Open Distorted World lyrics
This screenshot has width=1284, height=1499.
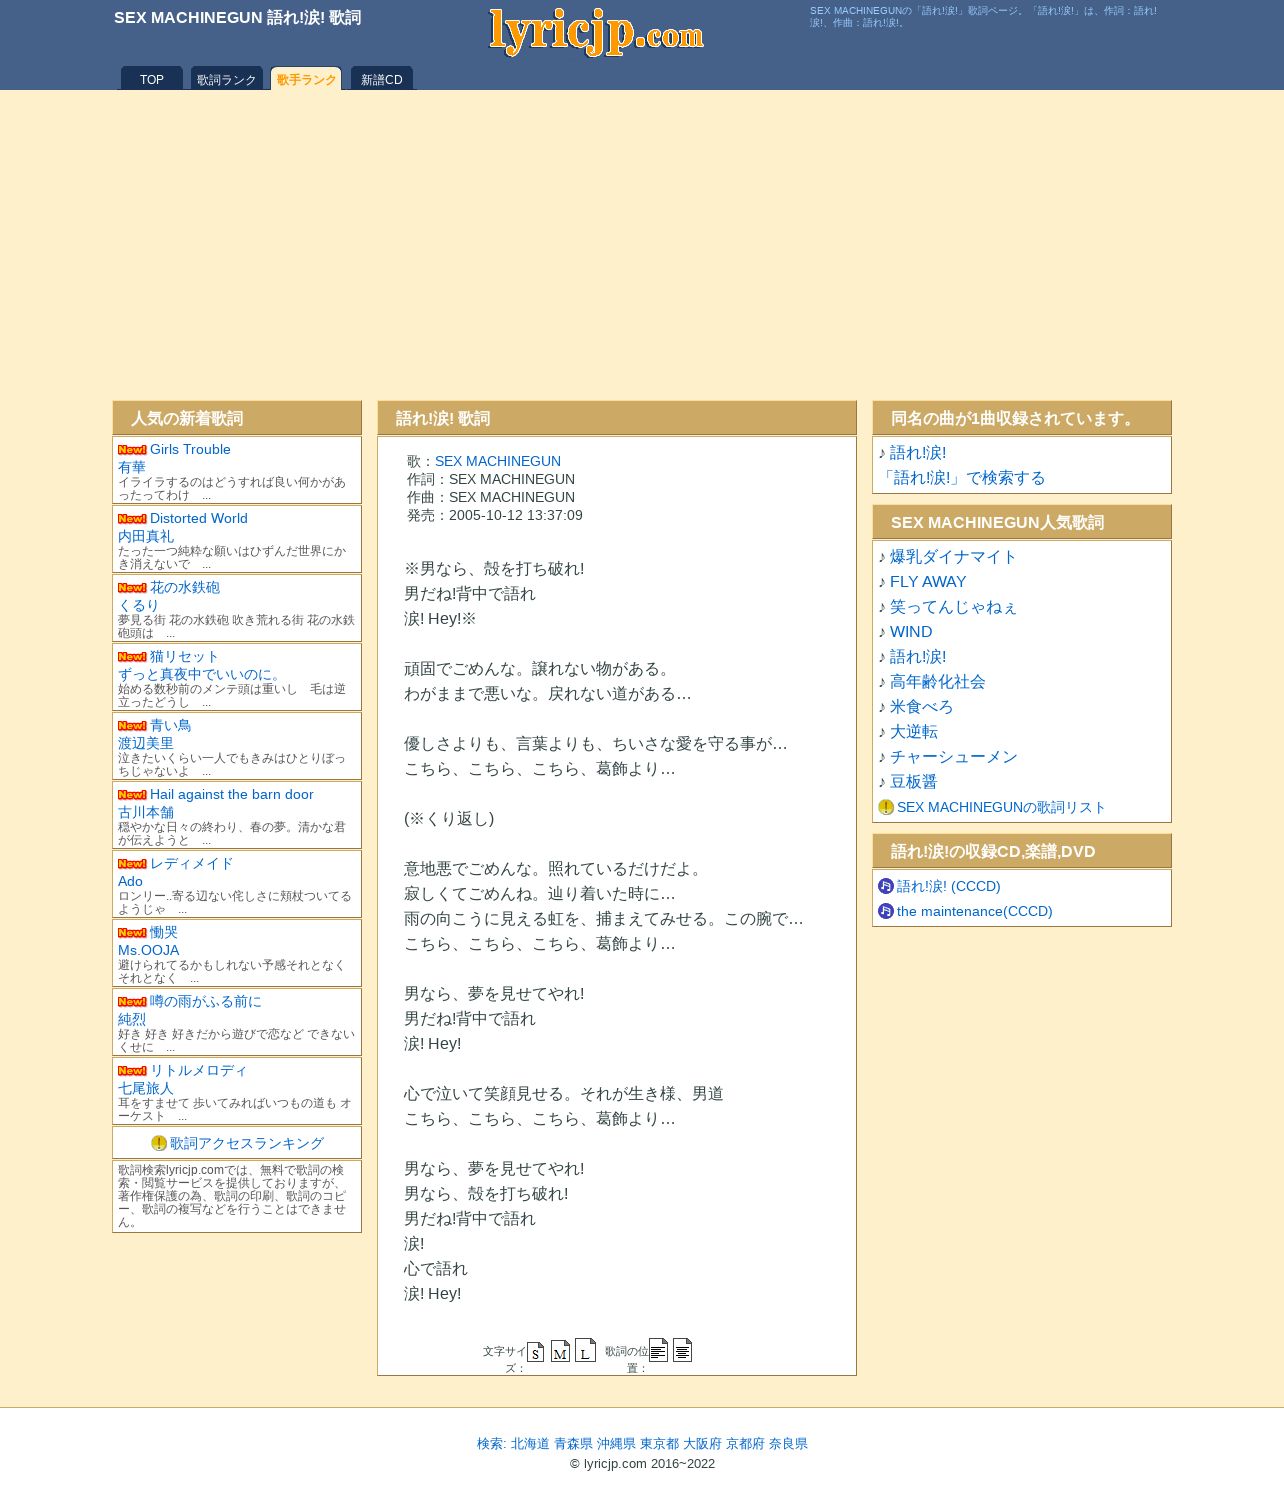click(x=199, y=518)
